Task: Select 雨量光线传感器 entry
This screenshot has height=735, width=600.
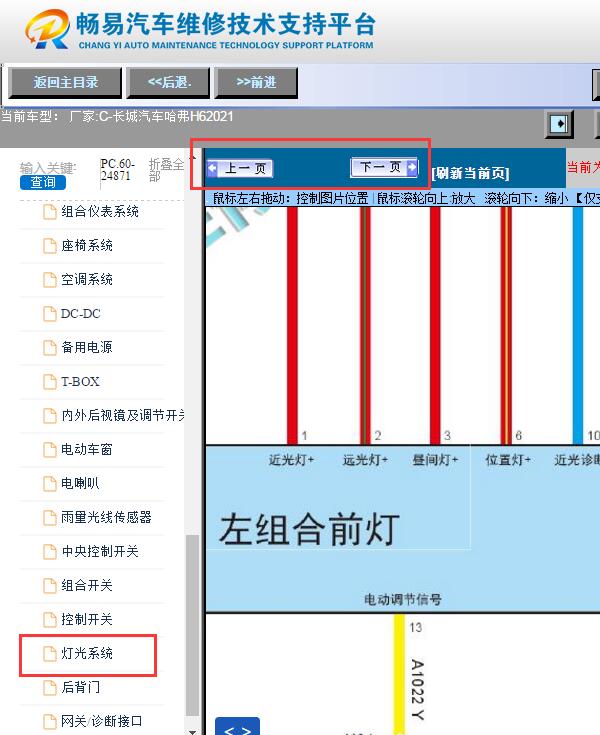Action: click(x=106, y=518)
